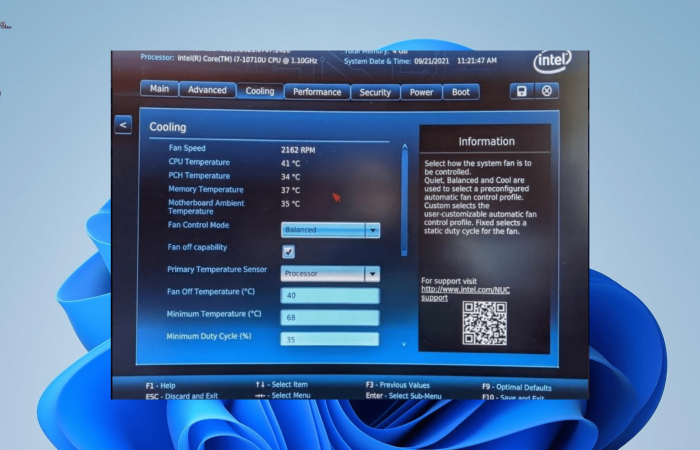Click the Primary Temperature Sensor label
This screenshot has width=700, height=450.
coord(217,269)
